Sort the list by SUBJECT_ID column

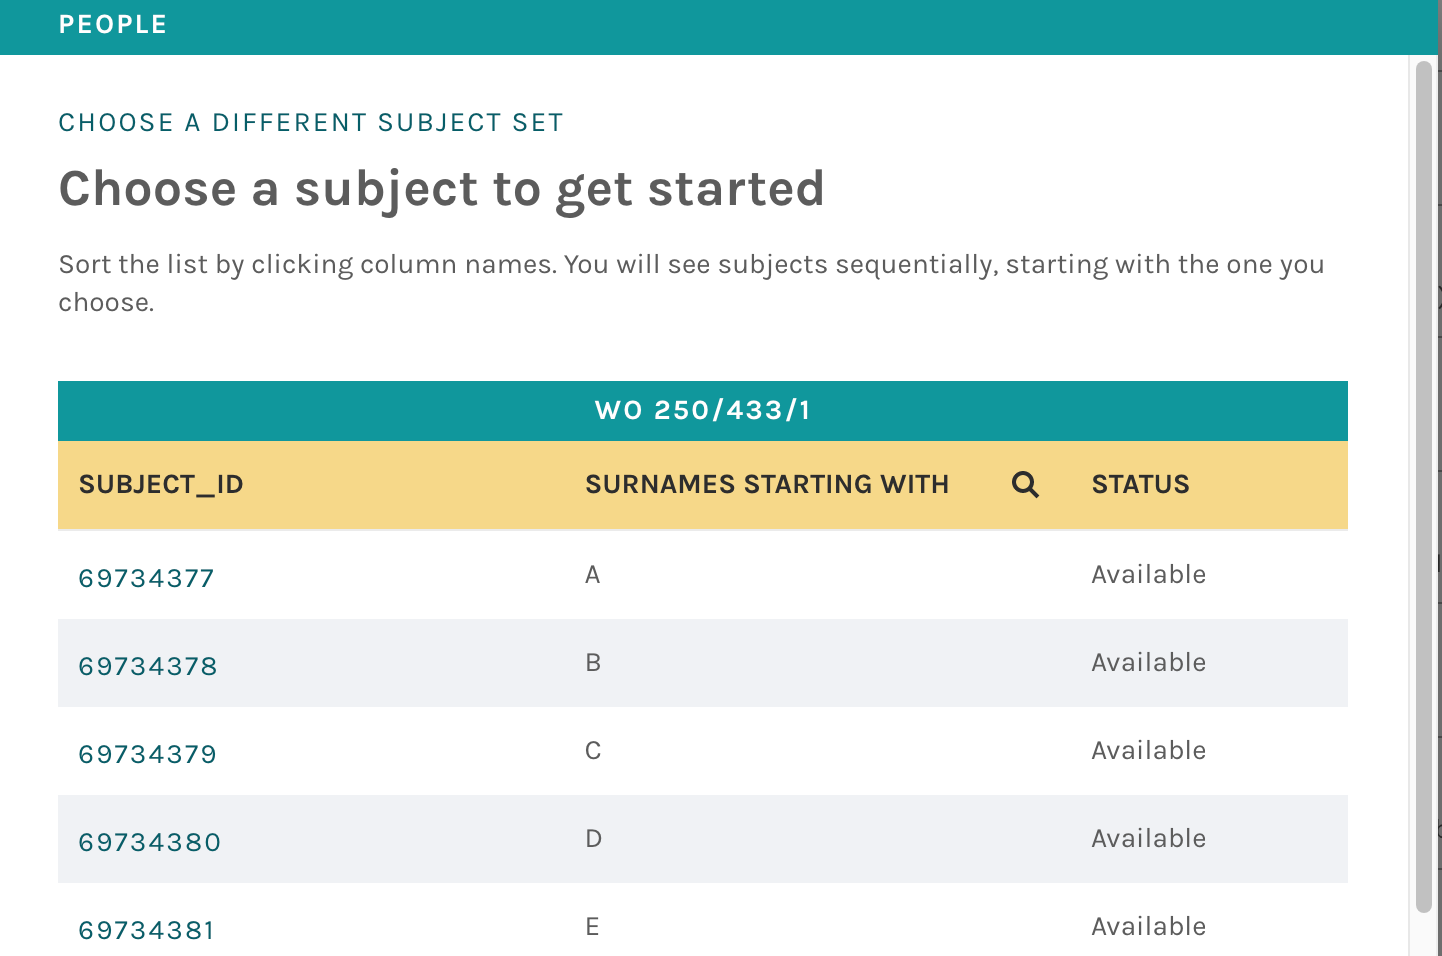tap(161, 485)
